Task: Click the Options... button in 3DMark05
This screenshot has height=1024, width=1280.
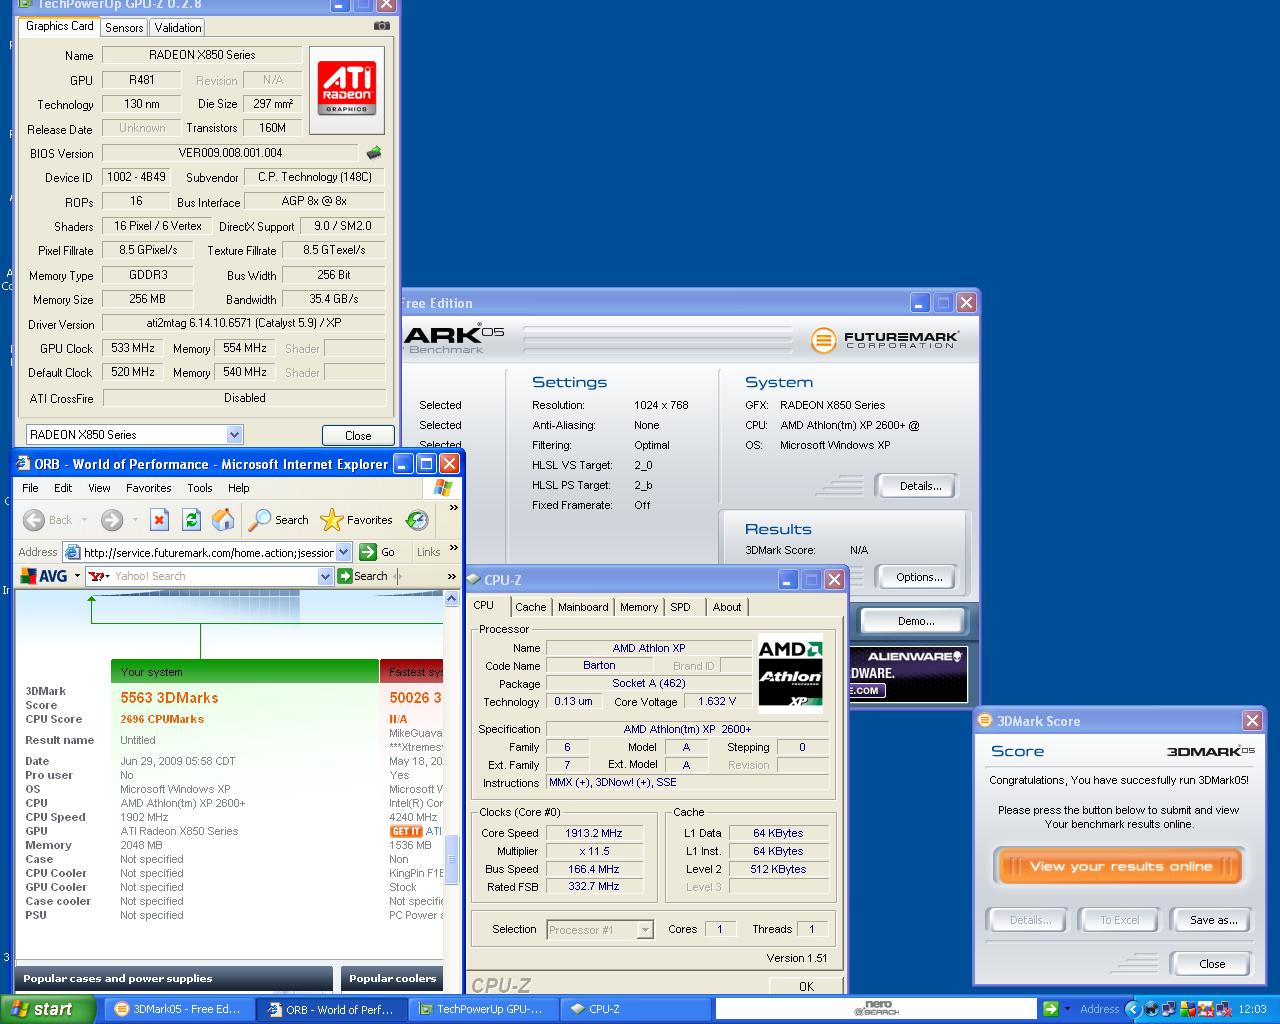Action: coord(919,577)
